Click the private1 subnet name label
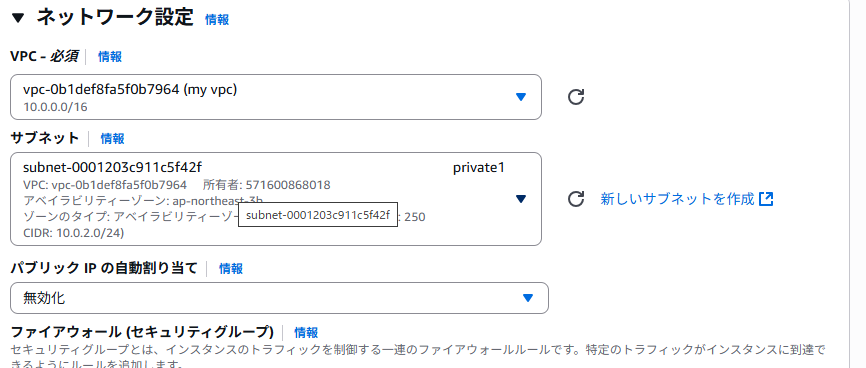 coord(479,168)
